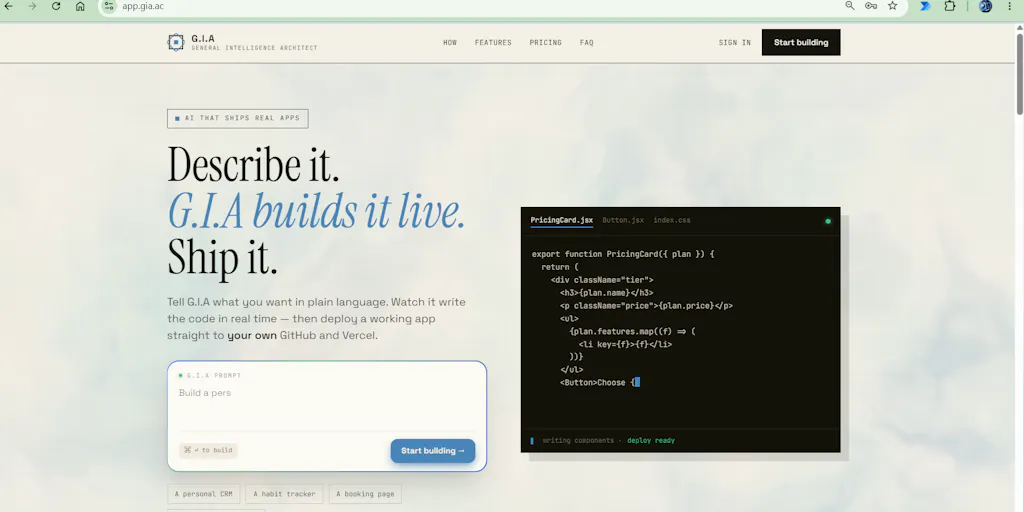This screenshot has width=1024, height=512.
Task: Open the HOW nav link
Action: (x=450, y=42)
